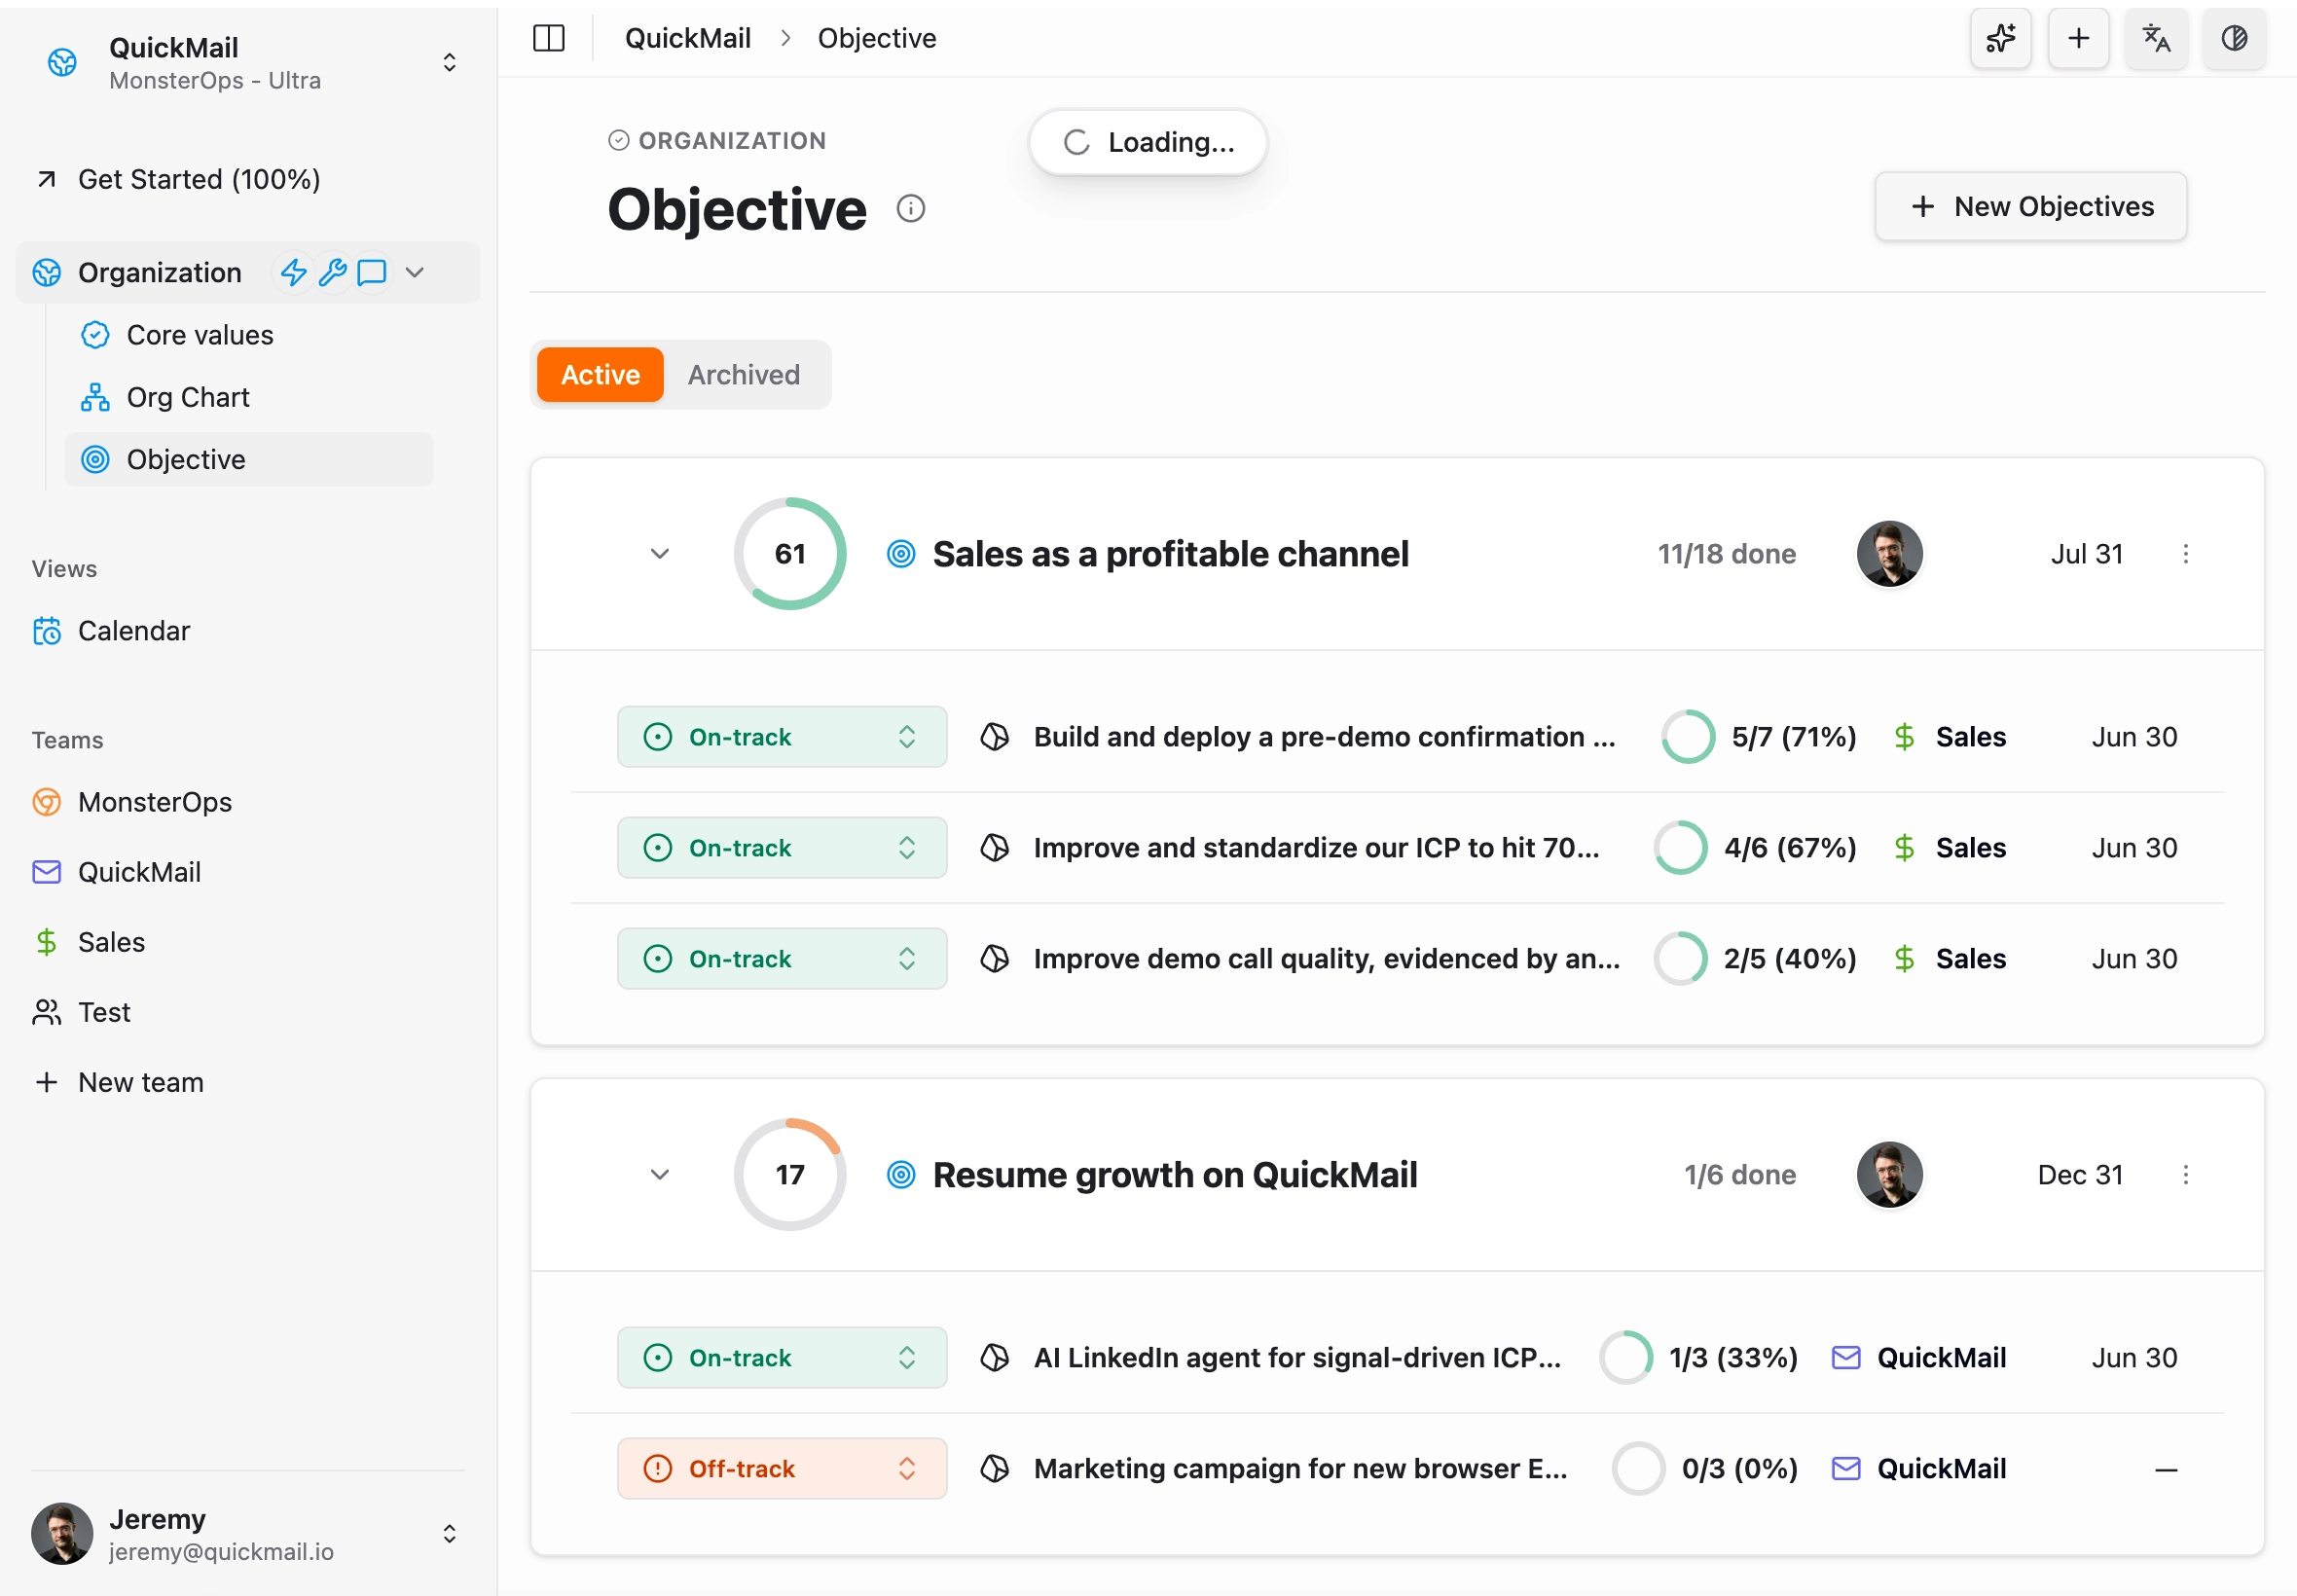Change Off-track status of Marketing campaign row
The image size is (2297, 1596).
pyautogui.click(x=781, y=1468)
